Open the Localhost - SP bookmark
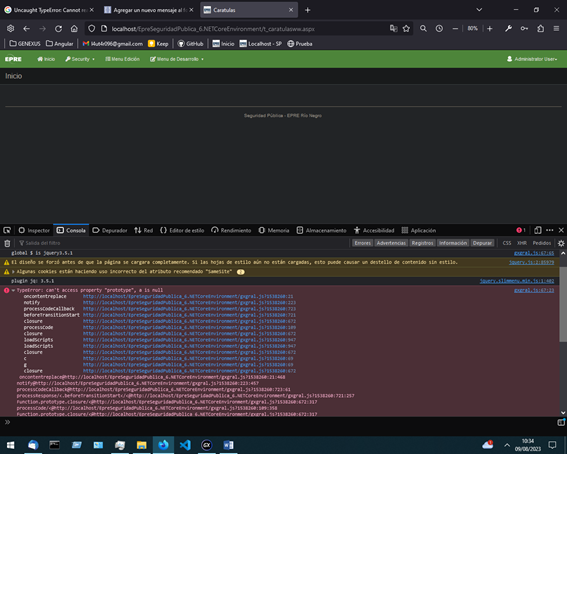 click(260, 44)
